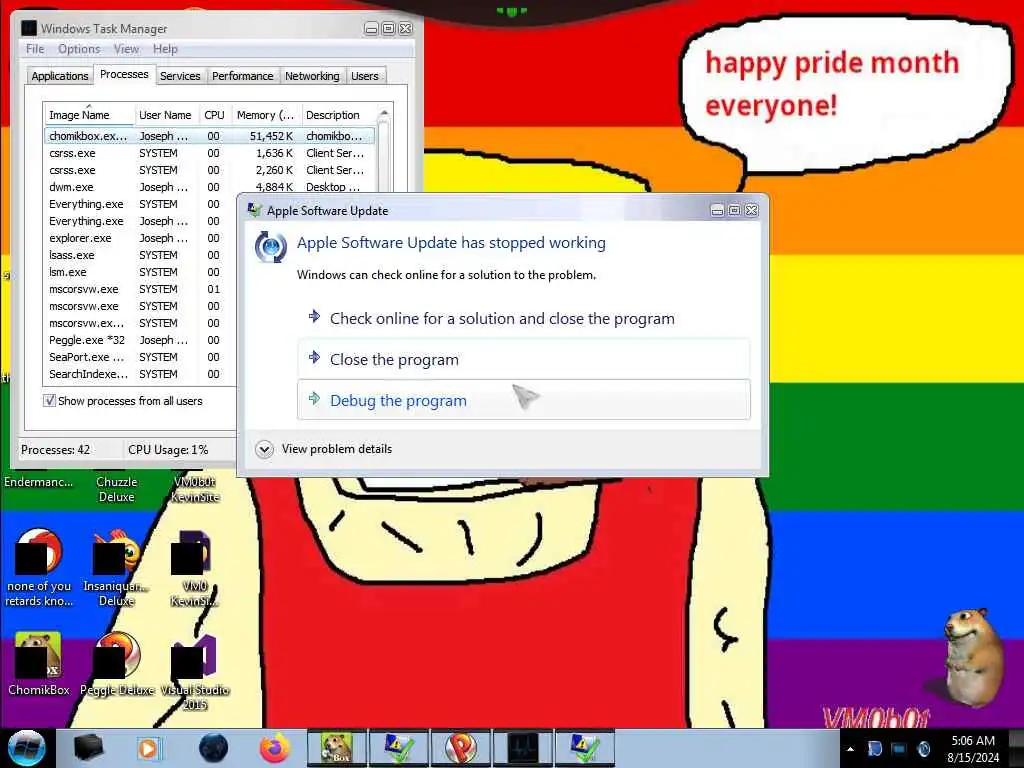Open Task Manager Options menu
1024x768 pixels.
tap(79, 49)
